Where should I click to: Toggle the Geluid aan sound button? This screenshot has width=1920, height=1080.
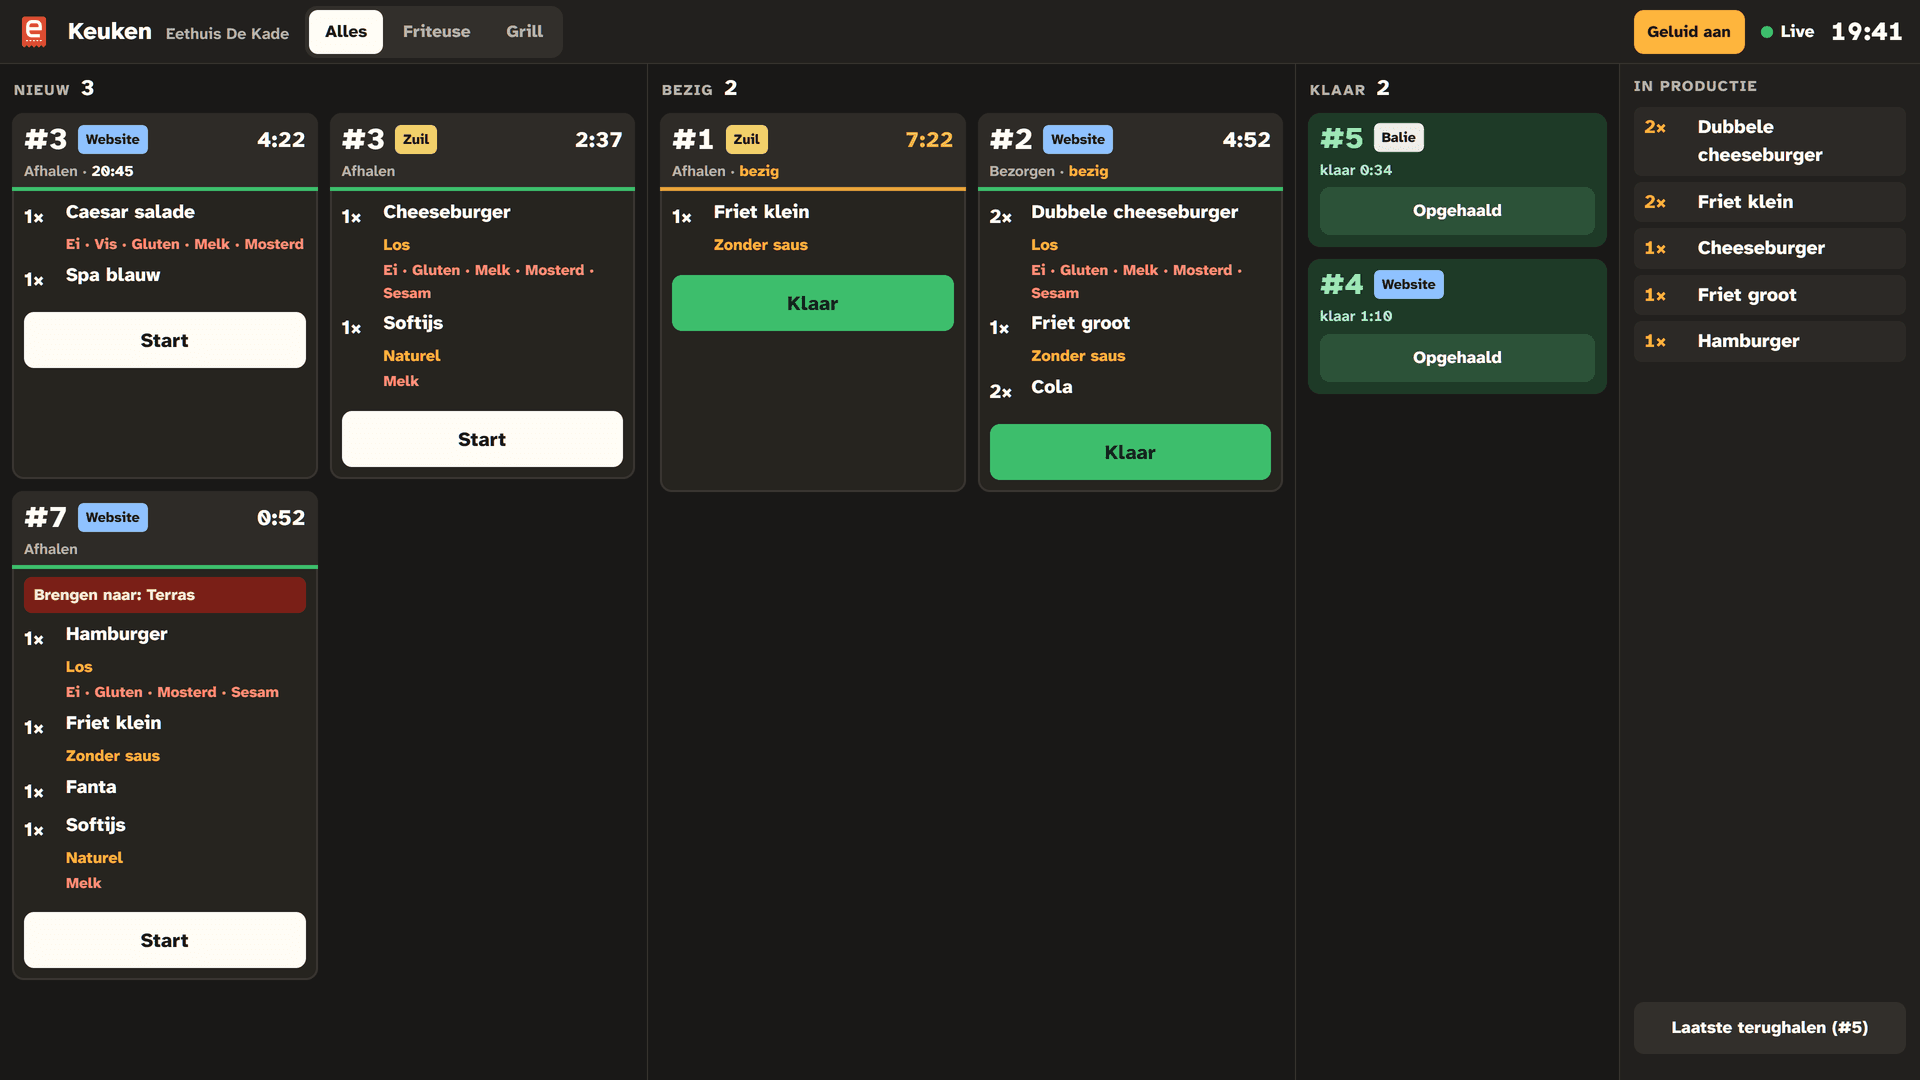click(1689, 32)
